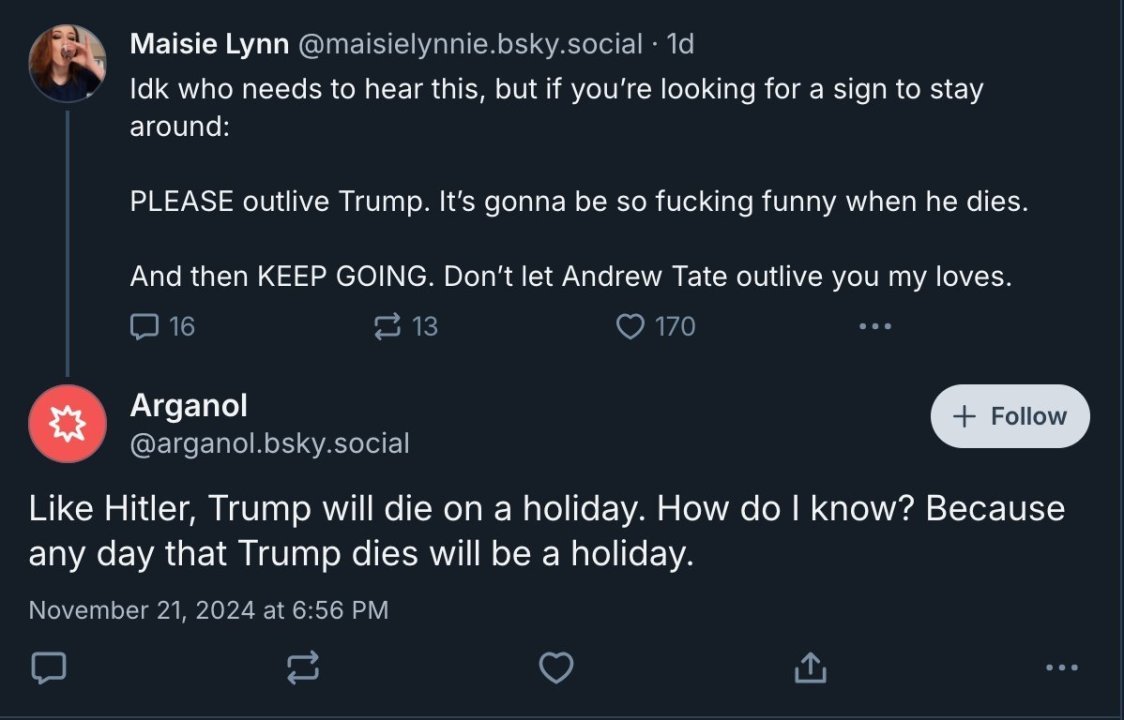Click Arganol's red avatar icon
Viewport: 1124px width, 720px height.
[x=67, y=424]
